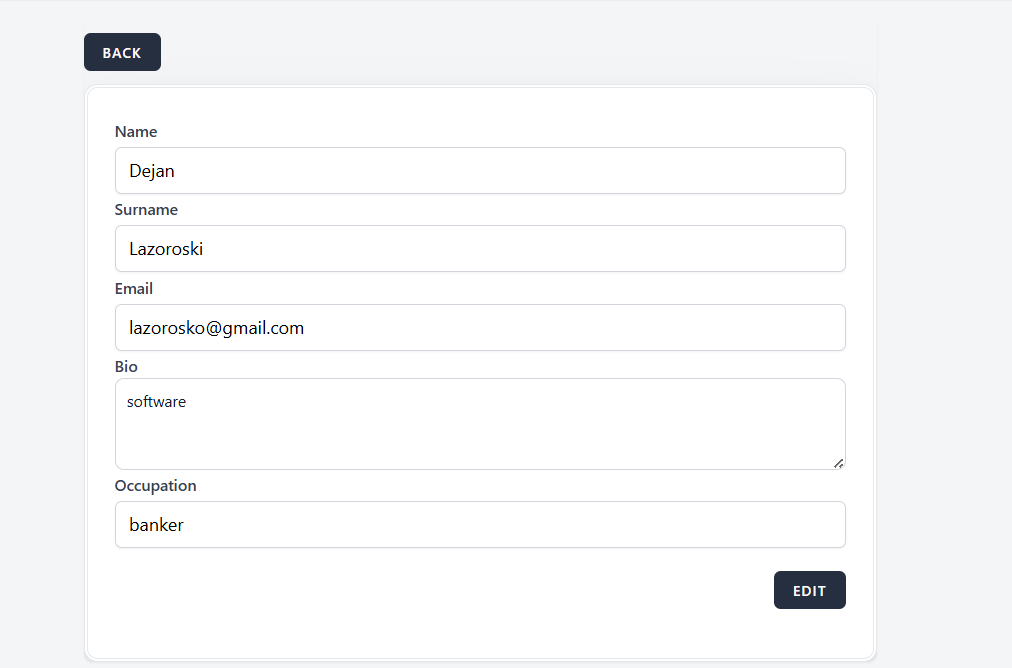The width and height of the screenshot is (1012, 668).
Task: Click the word software in Bio
Action: click(x=156, y=402)
